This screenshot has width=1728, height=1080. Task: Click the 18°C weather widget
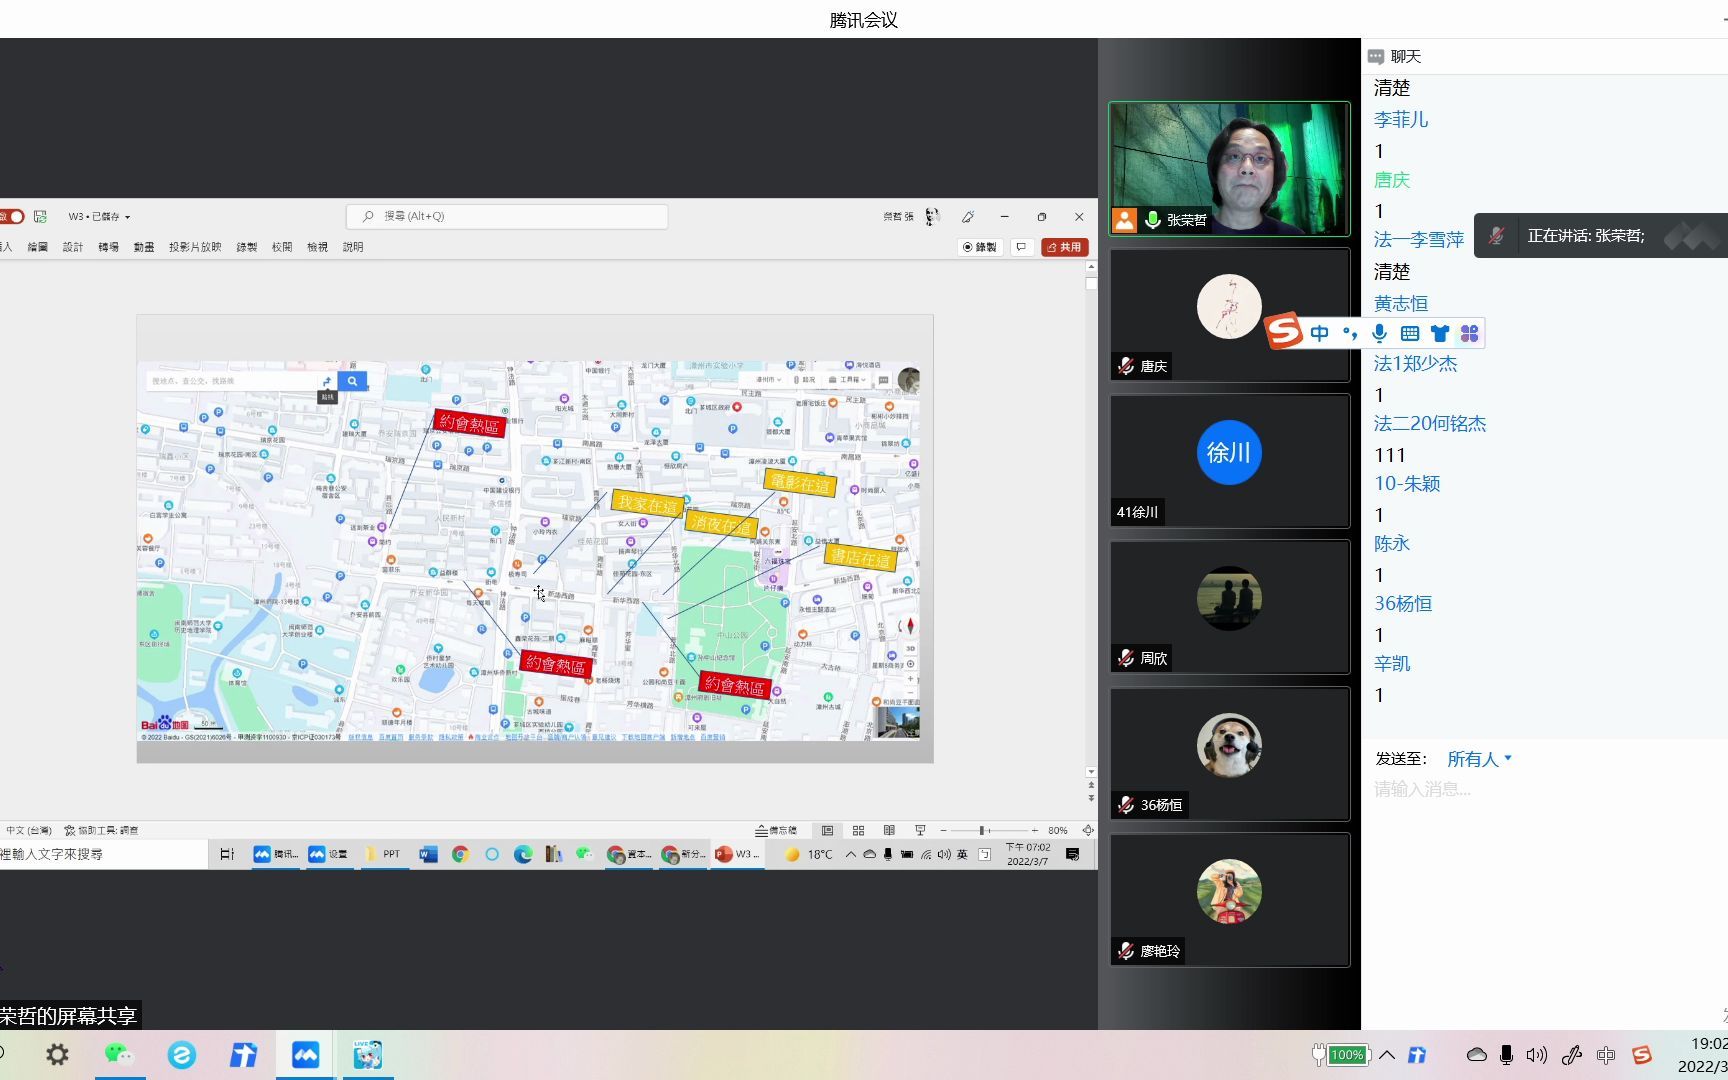pyautogui.click(x=809, y=854)
